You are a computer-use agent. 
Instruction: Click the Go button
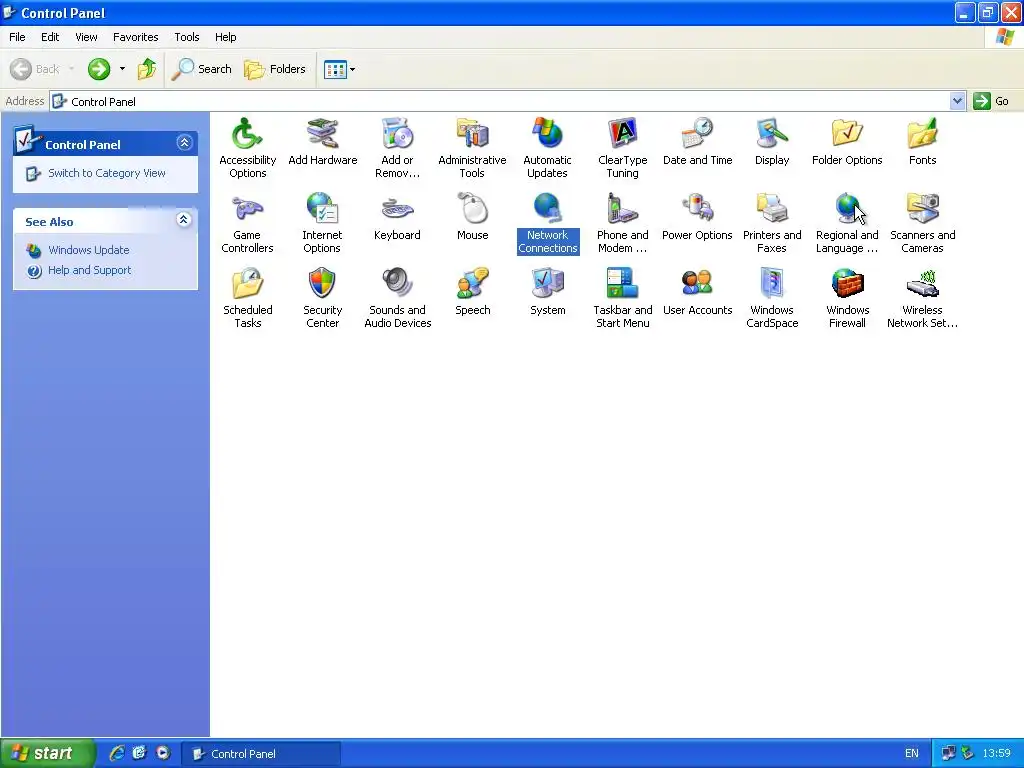pos(991,101)
